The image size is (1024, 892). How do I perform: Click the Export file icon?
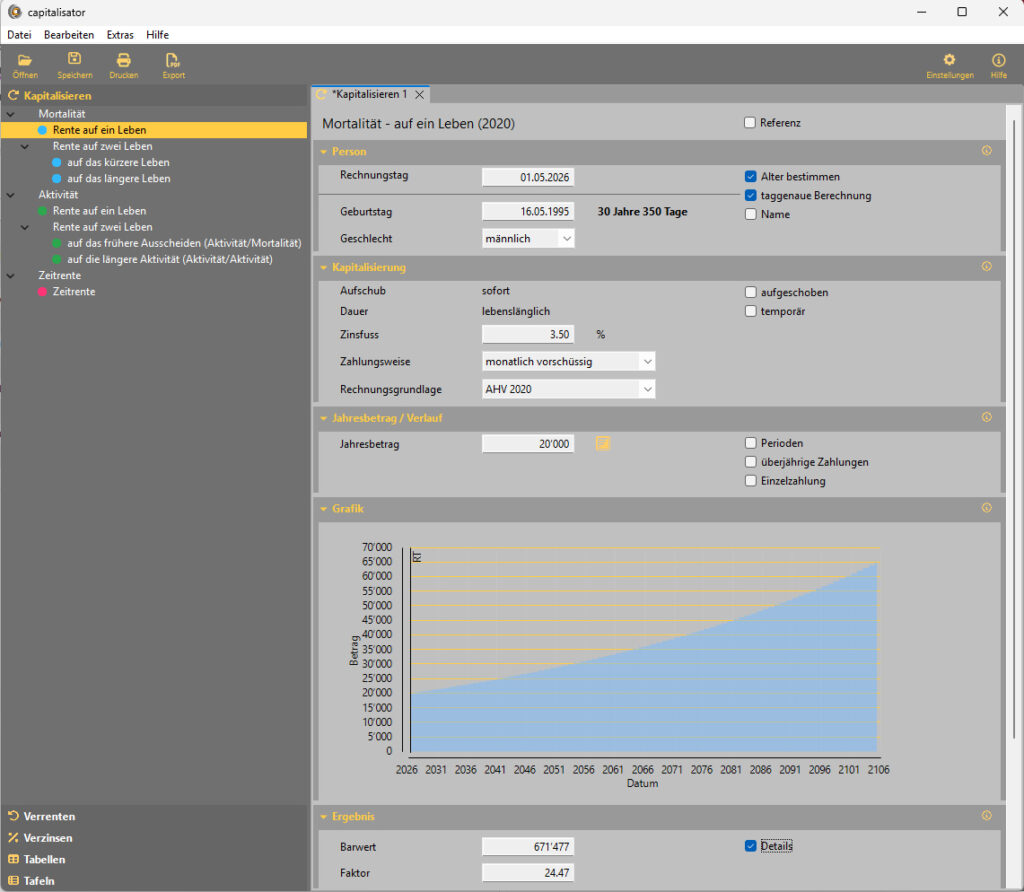[x=173, y=60]
